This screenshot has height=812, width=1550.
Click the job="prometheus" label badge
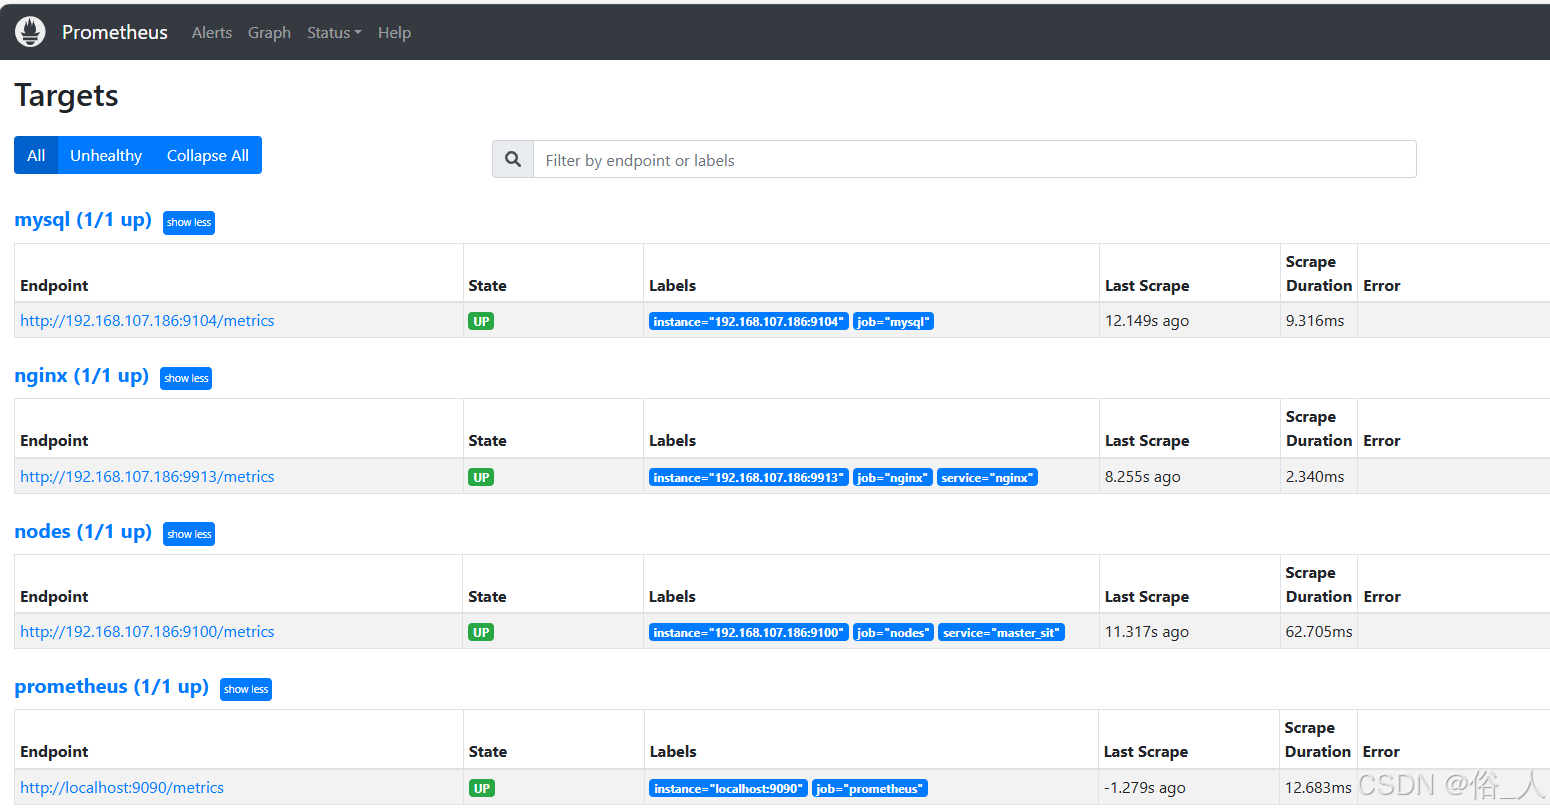[870, 788]
